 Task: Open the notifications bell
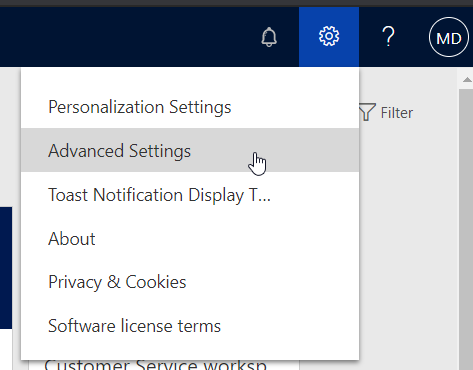point(269,37)
